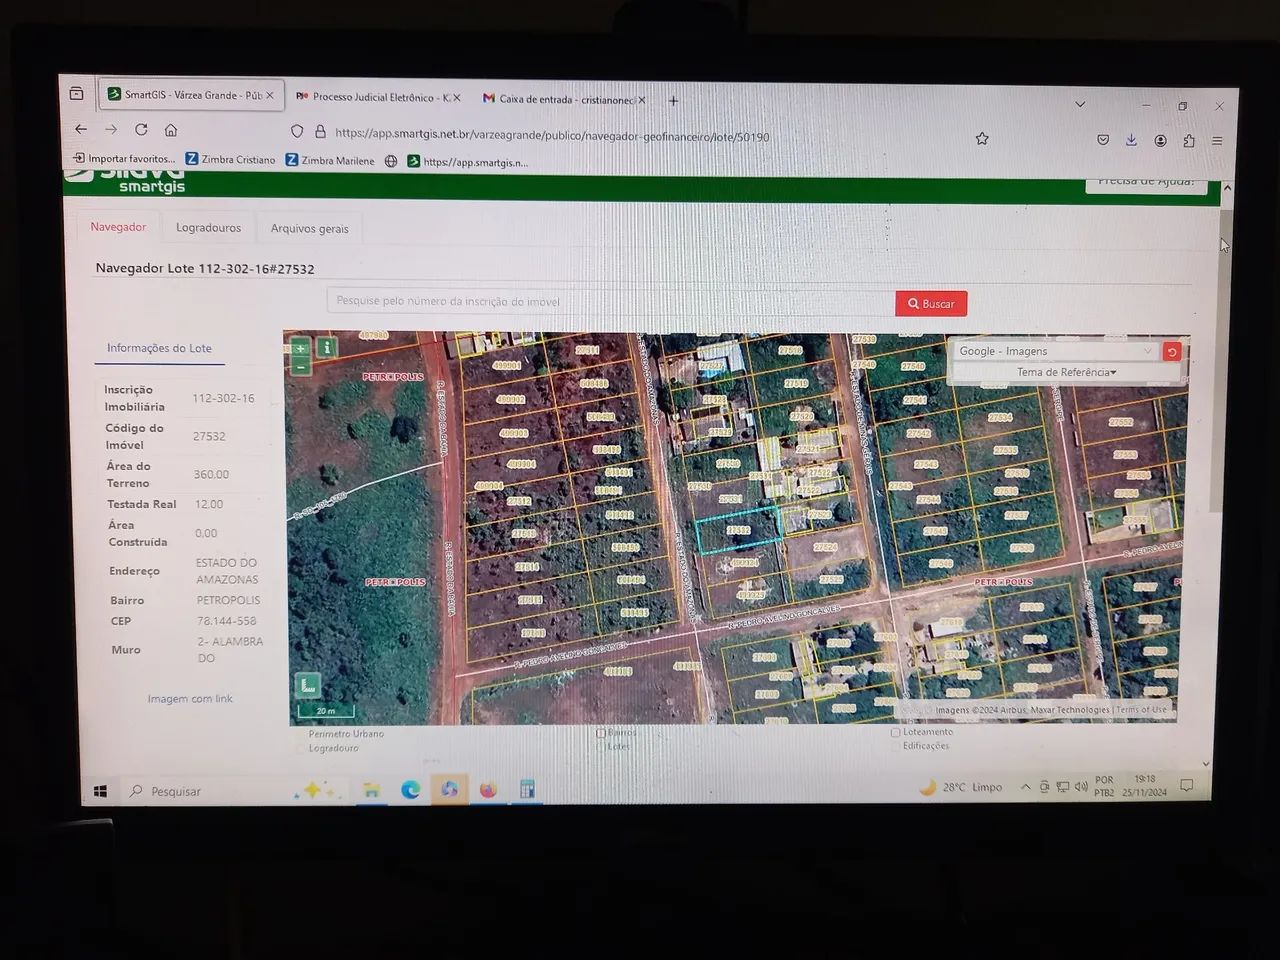
Task: Go forward in browser history
Action: (111, 129)
